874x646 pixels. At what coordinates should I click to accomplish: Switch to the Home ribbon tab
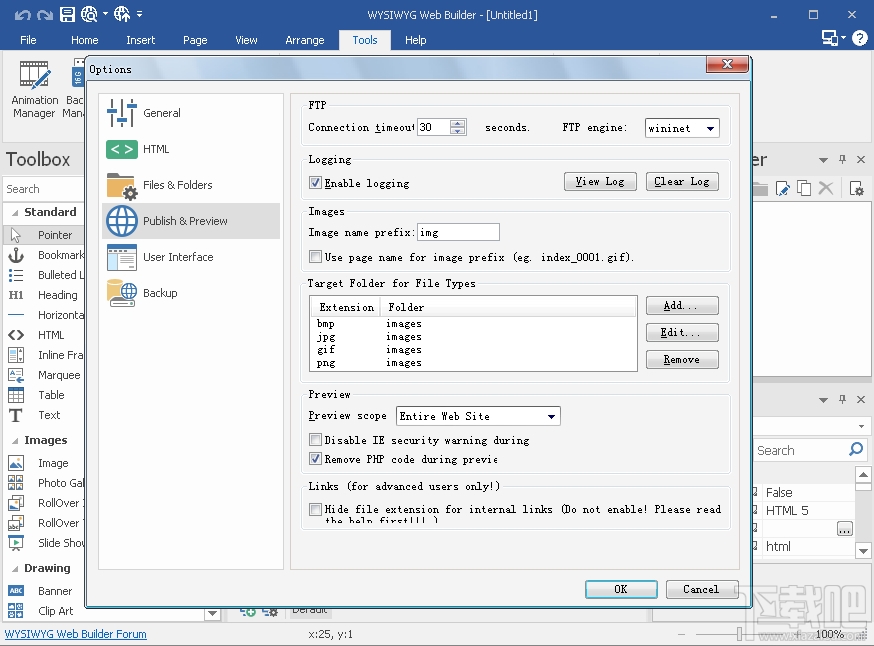click(x=84, y=40)
